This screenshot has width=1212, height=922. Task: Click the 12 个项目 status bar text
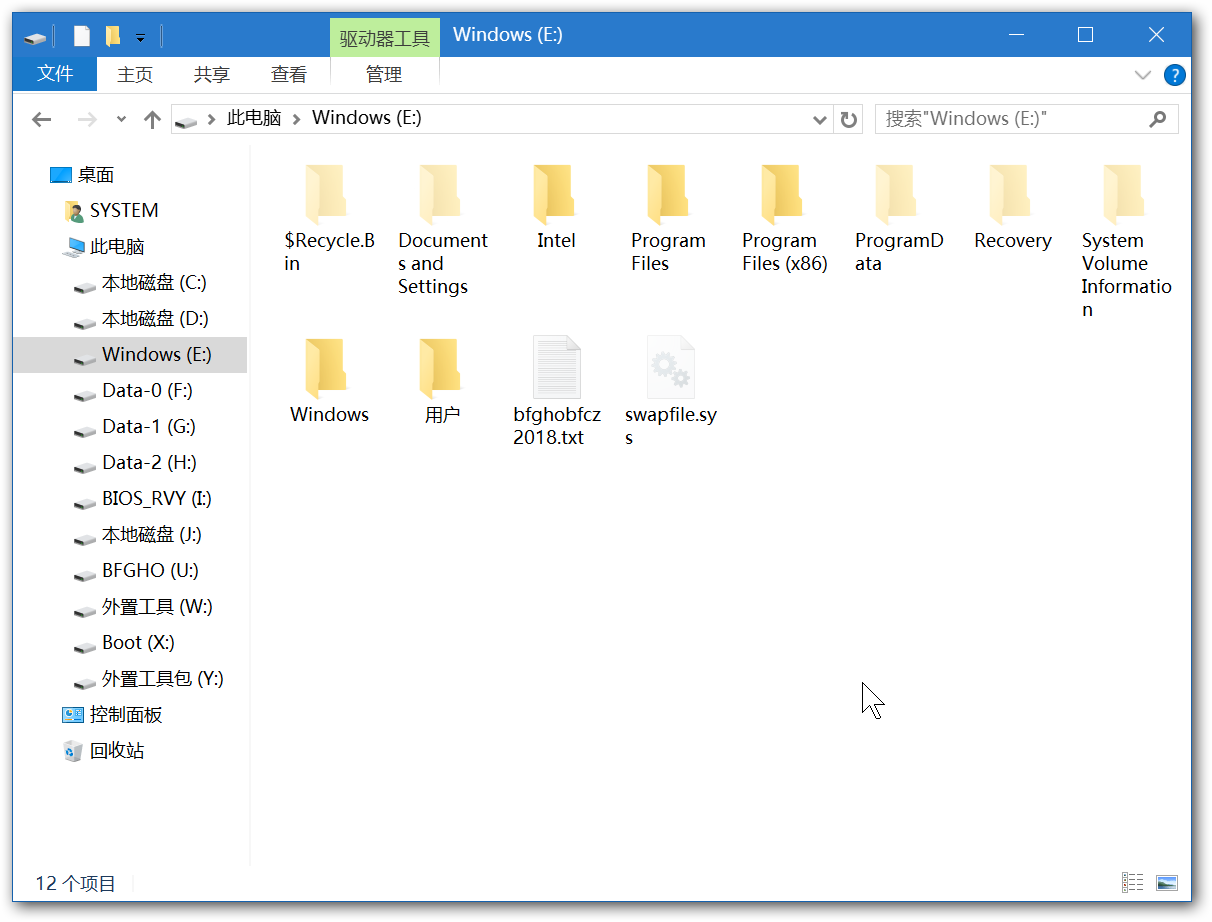(x=76, y=883)
